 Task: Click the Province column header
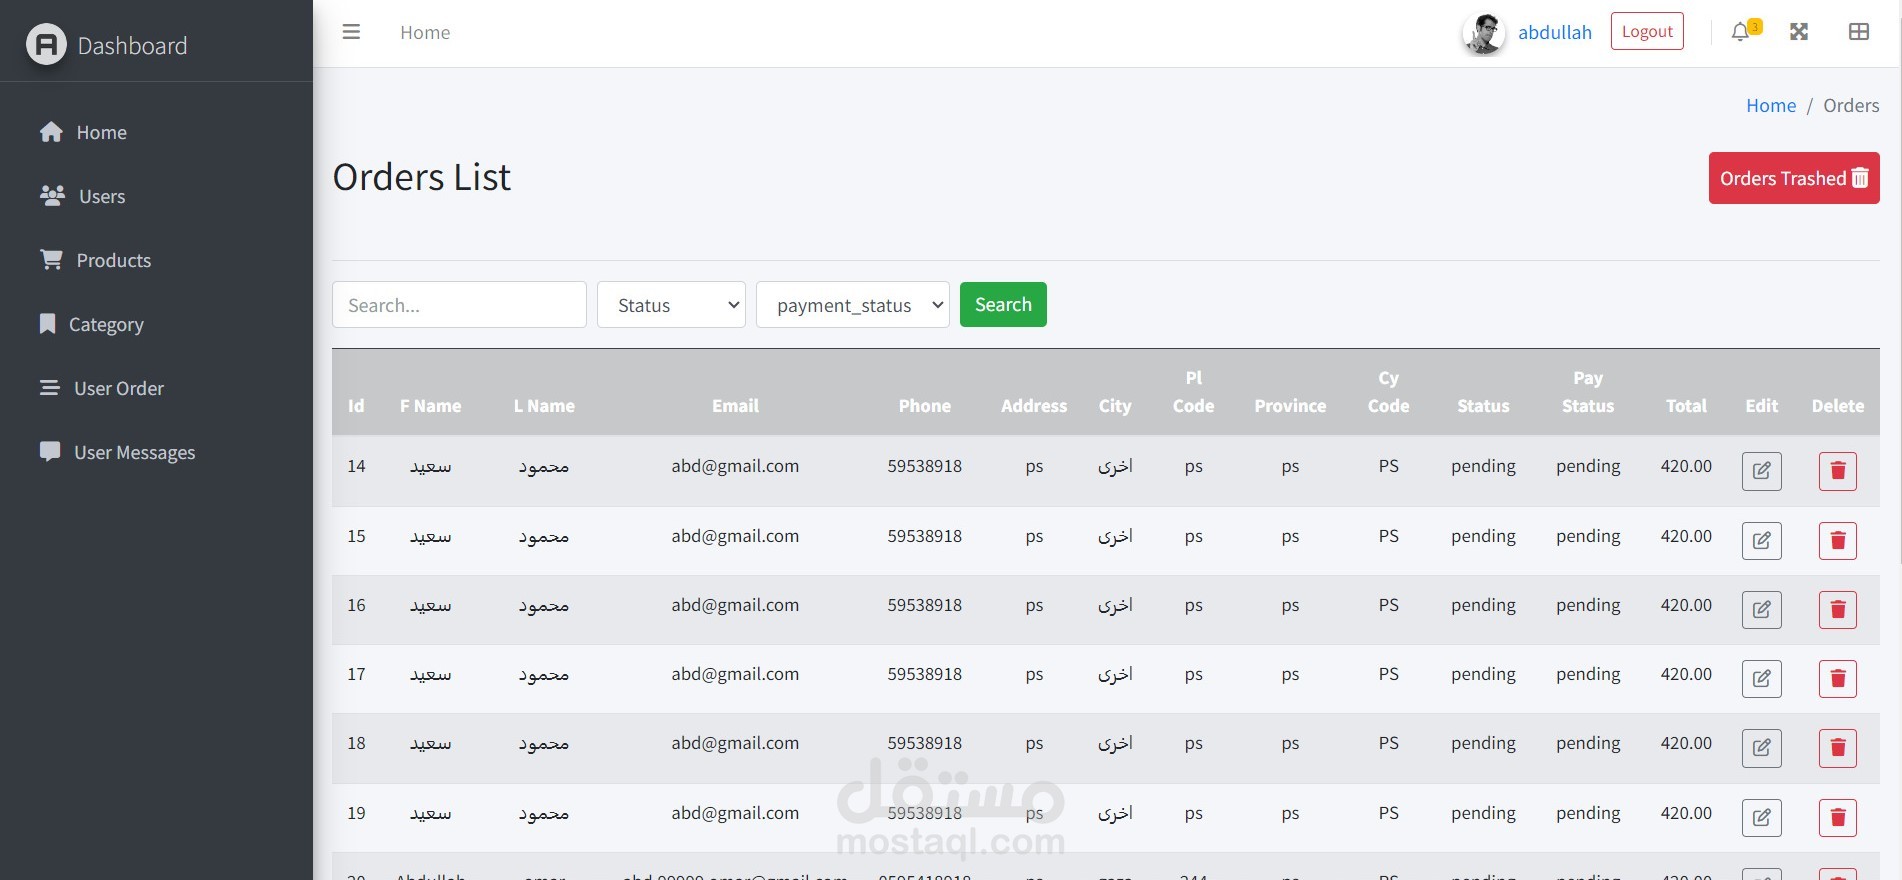1290,406
